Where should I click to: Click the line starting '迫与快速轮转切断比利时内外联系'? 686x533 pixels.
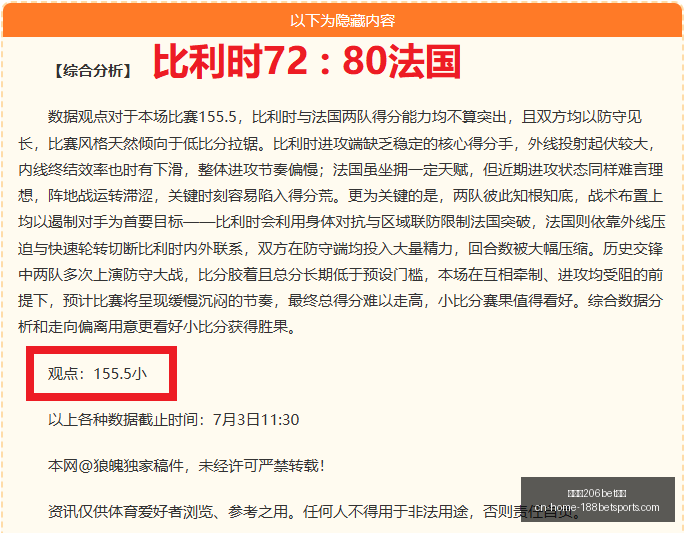pyautogui.click(x=341, y=248)
